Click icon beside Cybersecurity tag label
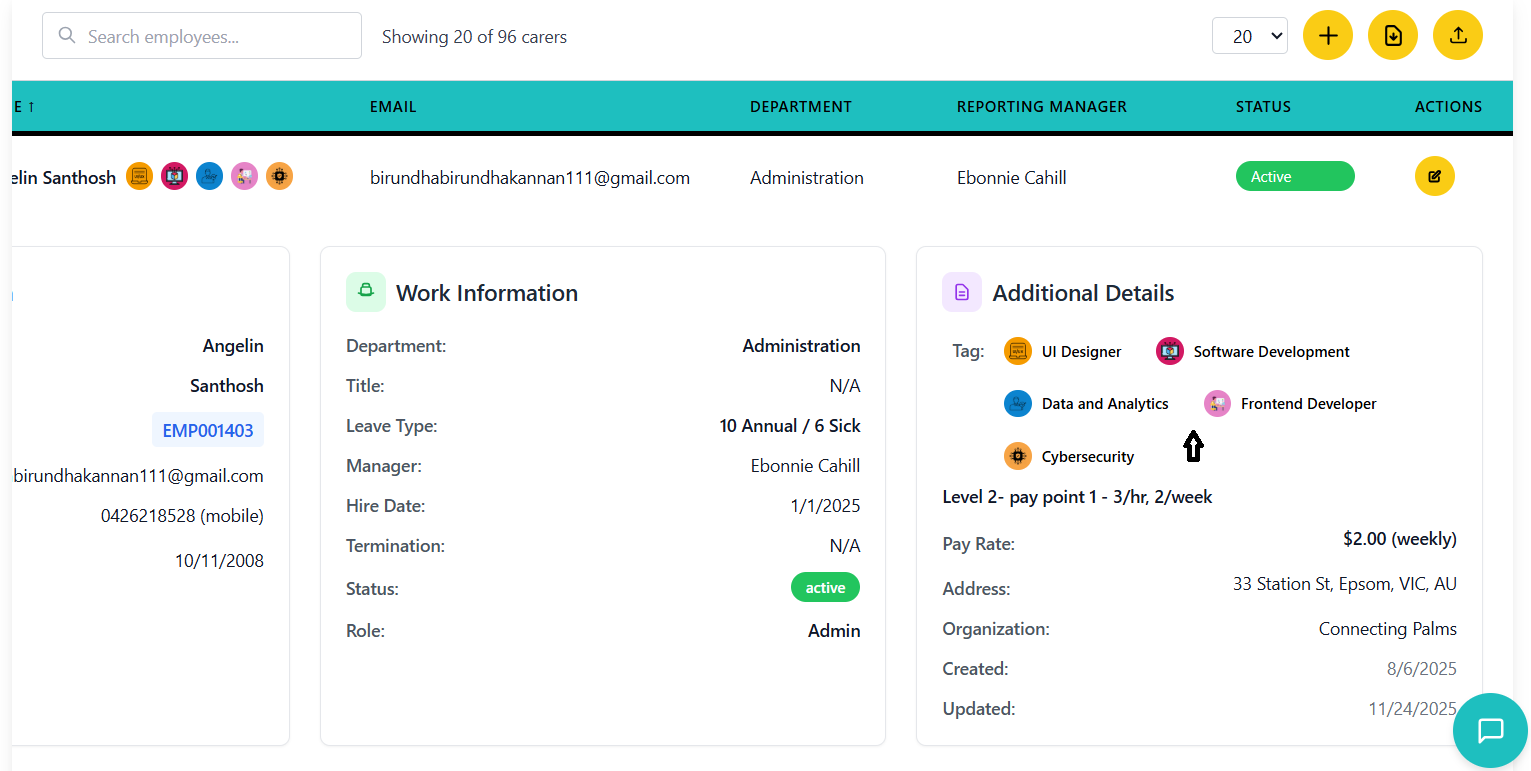This screenshot has width=1531, height=771. [x=1017, y=457]
